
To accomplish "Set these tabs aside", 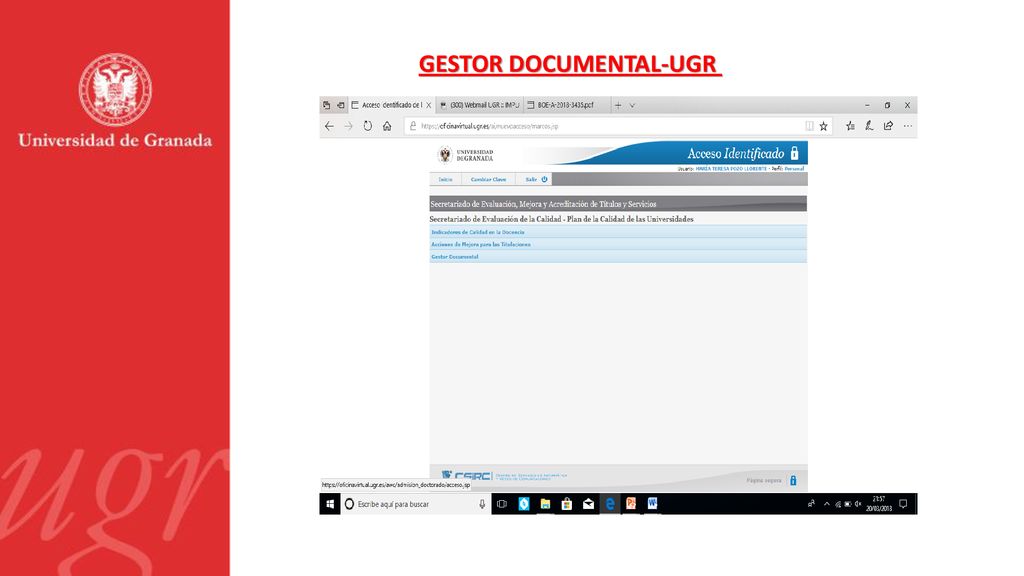I will coord(340,105).
